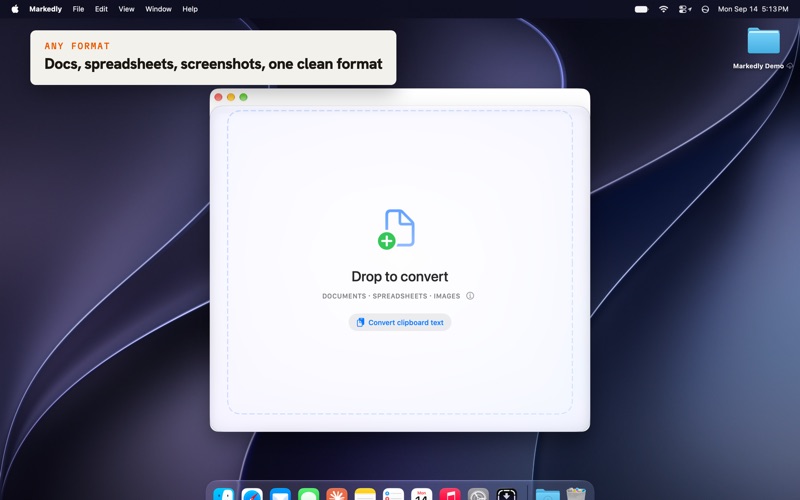Open the View menu
The height and width of the screenshot is (500, 800).
coord(127,9)
